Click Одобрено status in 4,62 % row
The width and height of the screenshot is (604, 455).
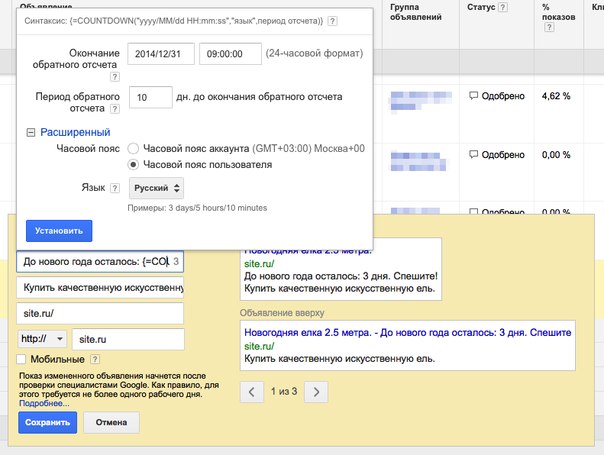(503, 96)
